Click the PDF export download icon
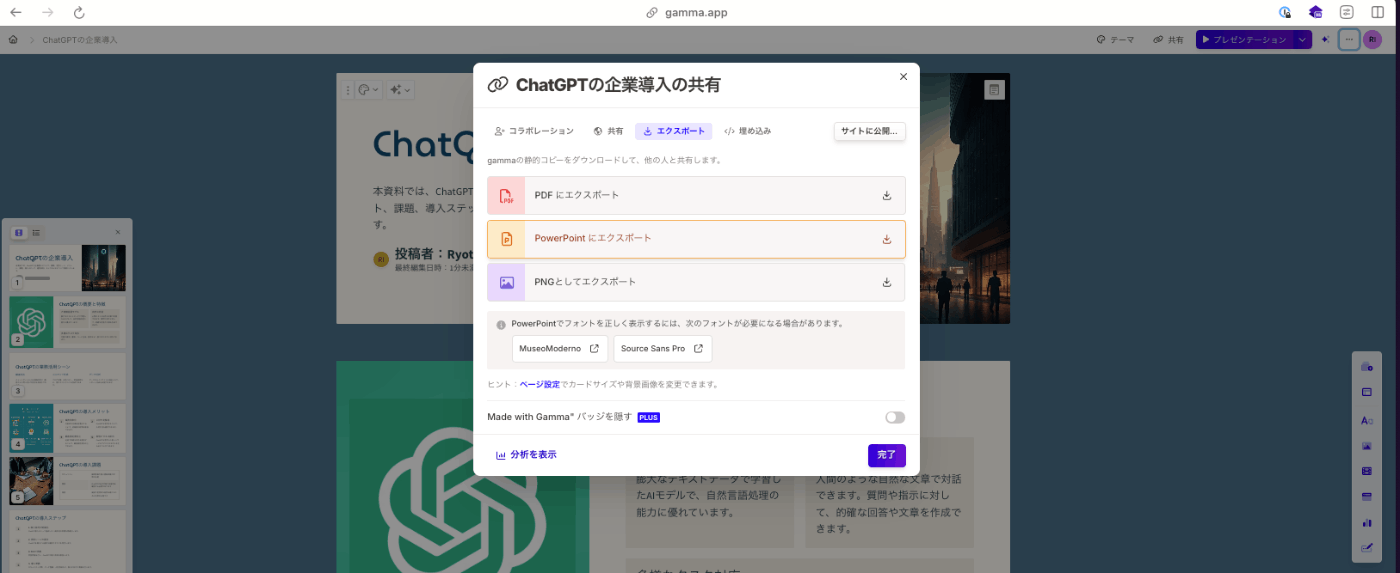This screenshot has height=573, width=1400. tap(886, 195)
